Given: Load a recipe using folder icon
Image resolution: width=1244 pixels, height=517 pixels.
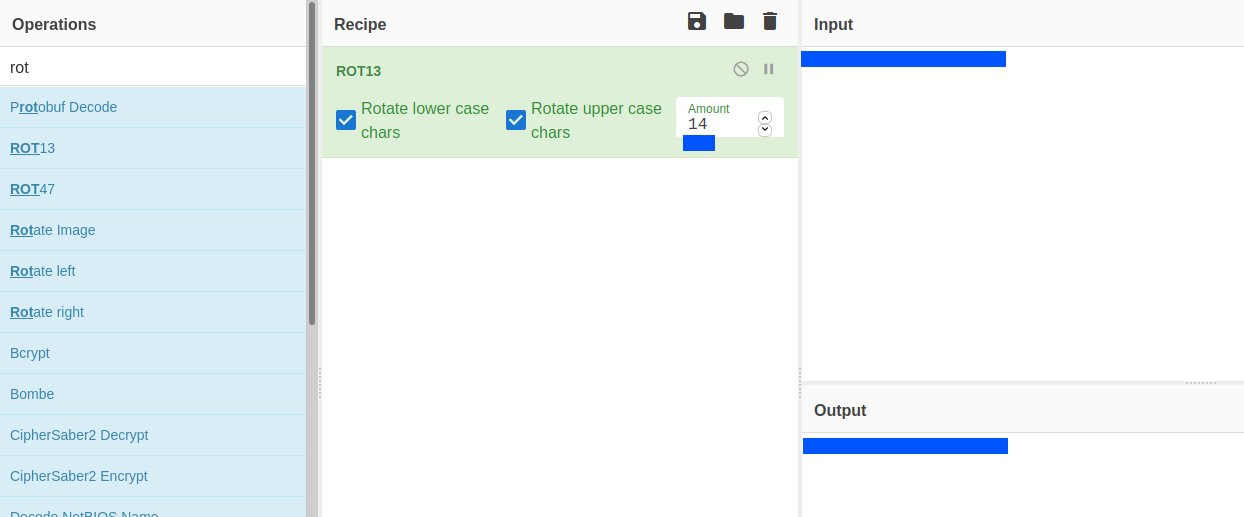Looking at the screenshot, I should [734, 22].
